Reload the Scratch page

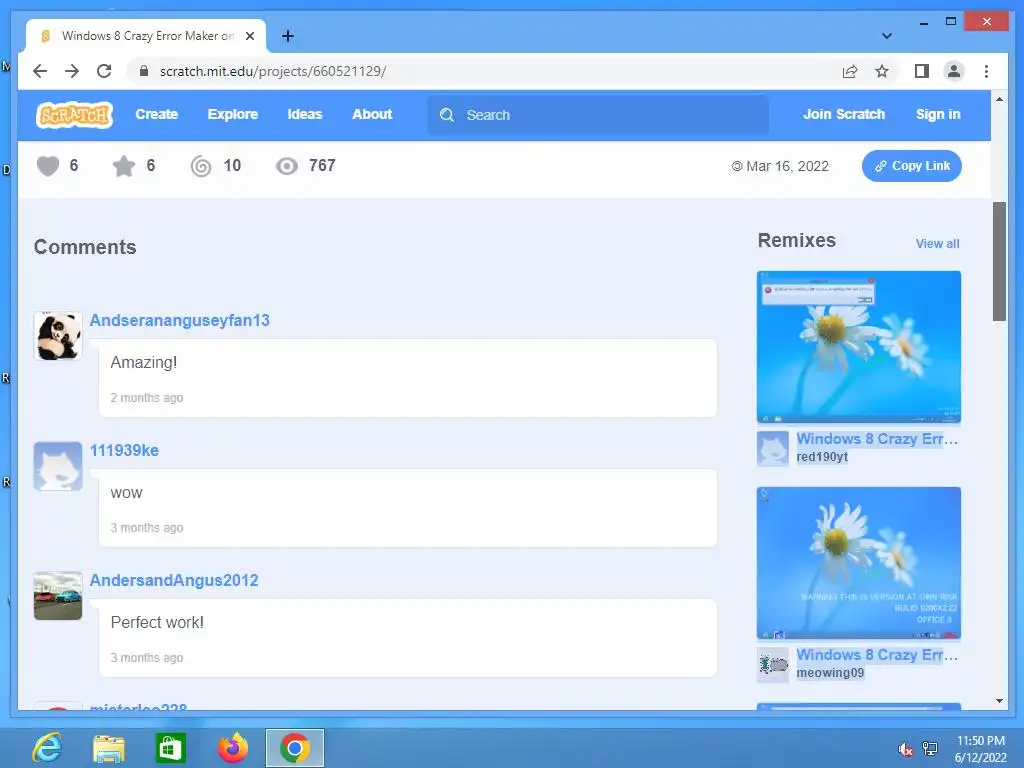pos(104,71)
